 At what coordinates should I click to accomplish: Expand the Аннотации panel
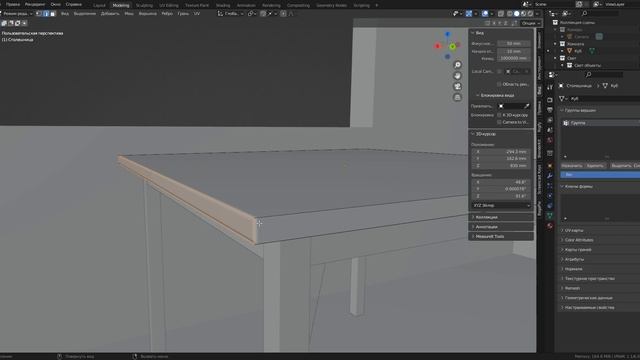(x=501, y=227)
